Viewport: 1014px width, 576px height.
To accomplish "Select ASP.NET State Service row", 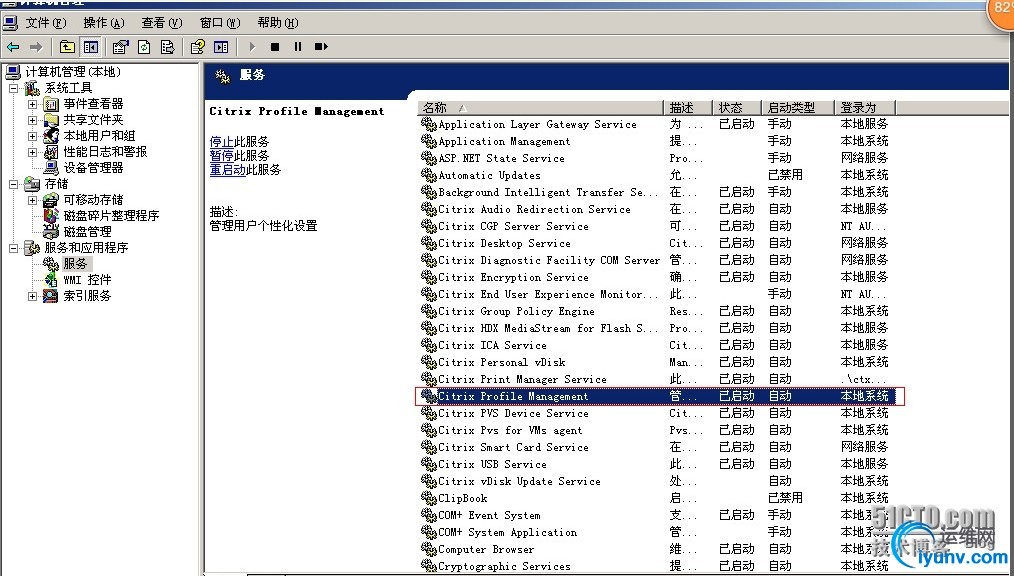I will 656,158.
